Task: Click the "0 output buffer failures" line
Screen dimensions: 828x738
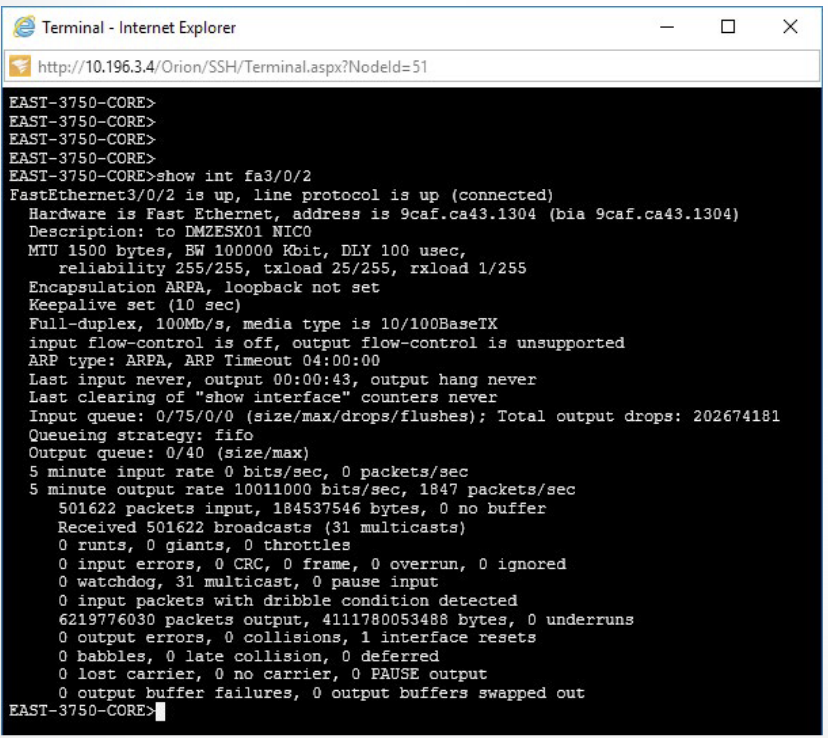Action: pyautogui.click(x=320, y=693)
